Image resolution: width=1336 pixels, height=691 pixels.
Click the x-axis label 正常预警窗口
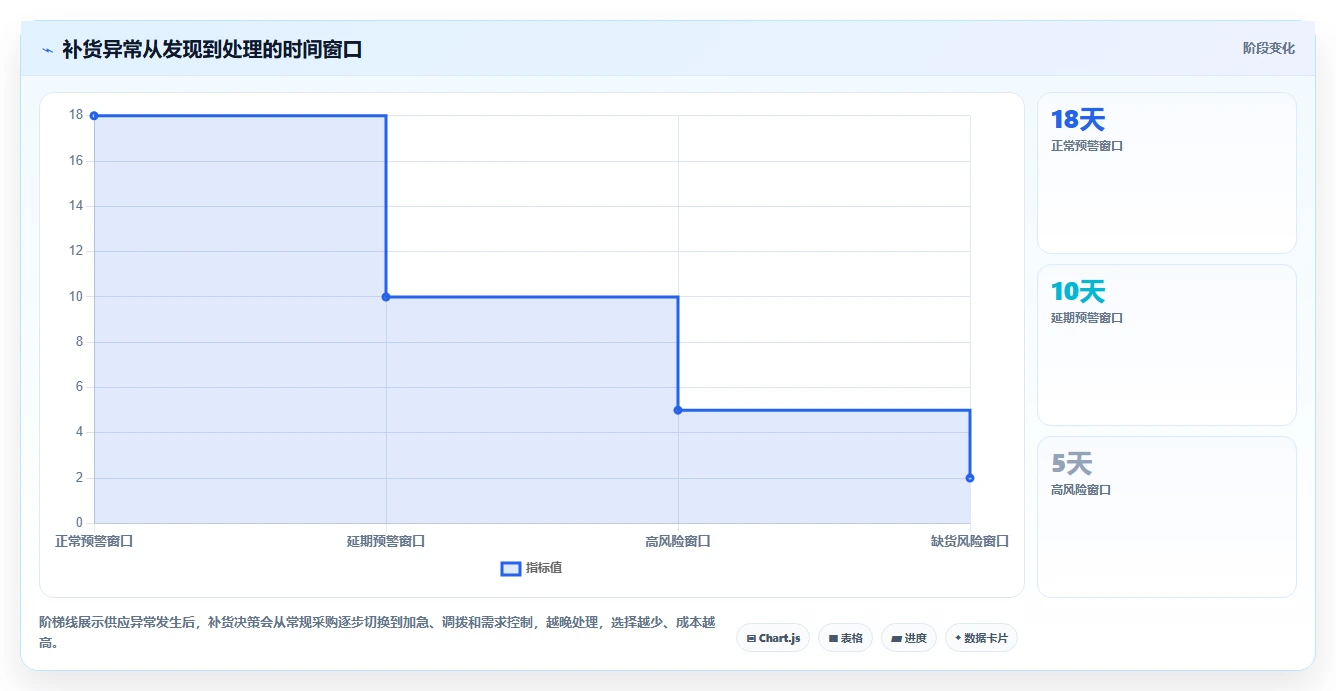click(94, 541)
